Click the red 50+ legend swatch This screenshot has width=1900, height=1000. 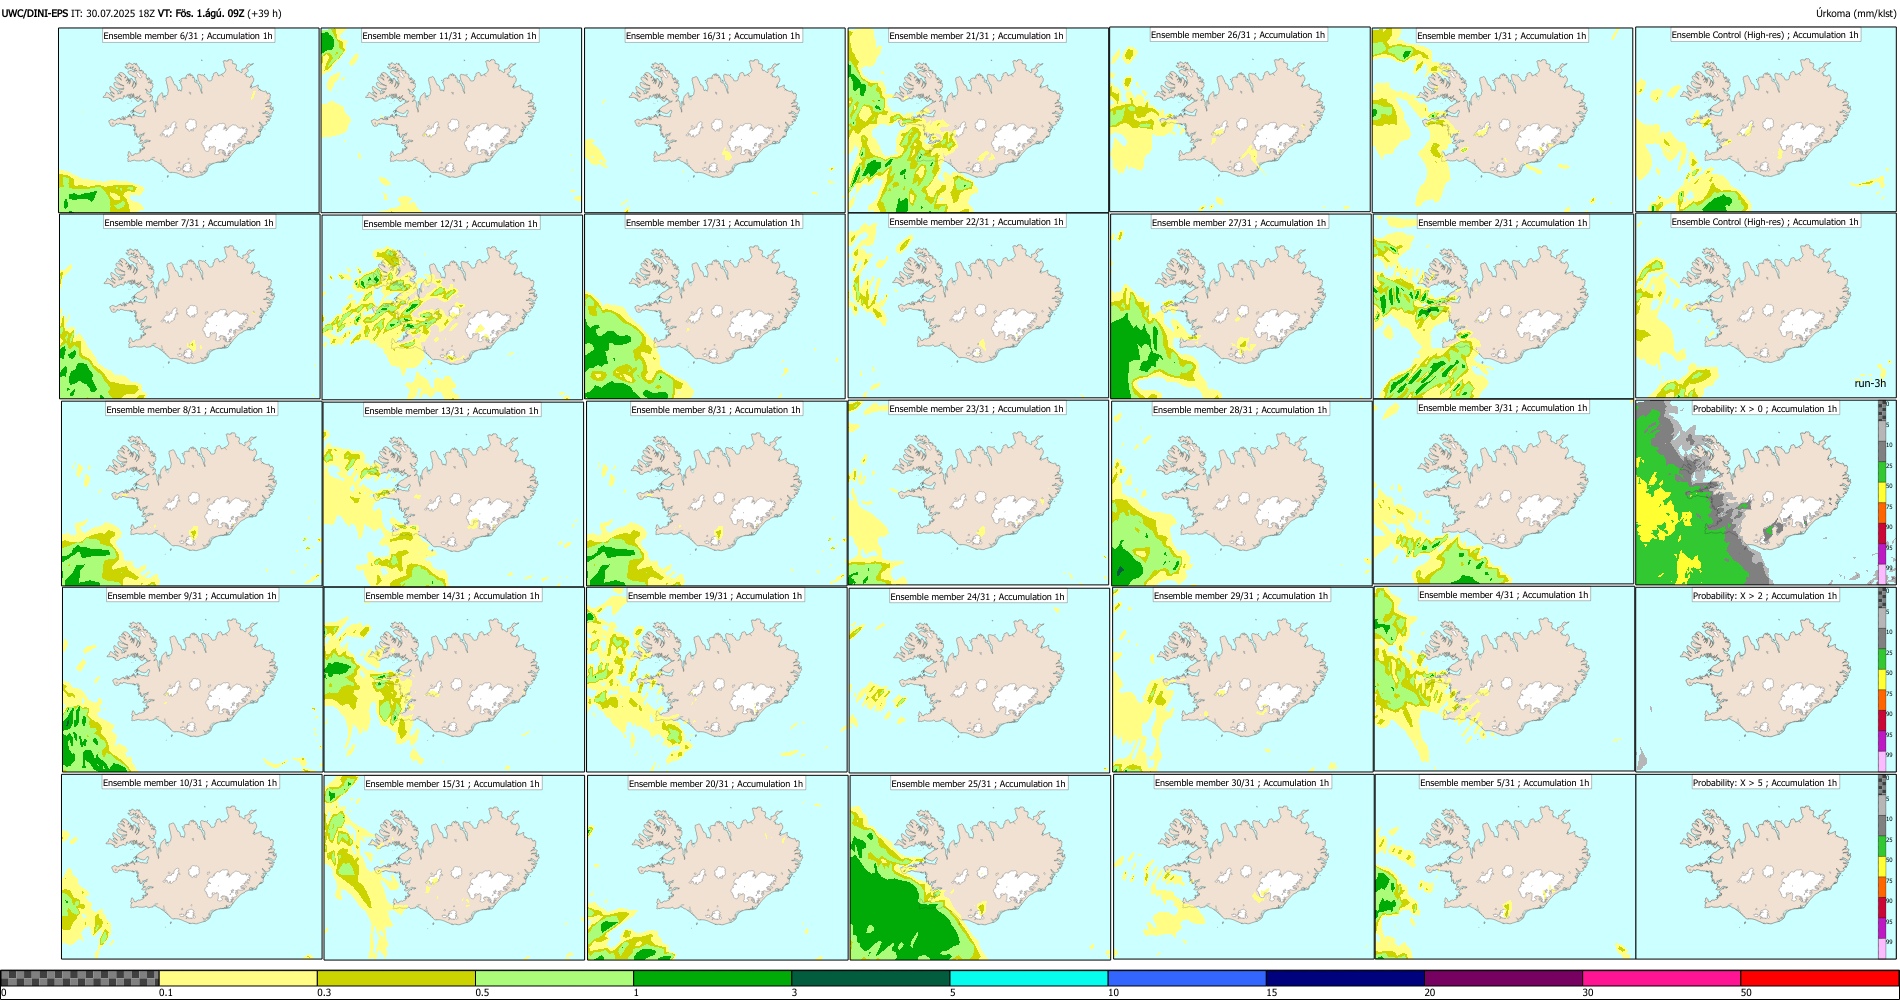click(x=1819, y=978)
